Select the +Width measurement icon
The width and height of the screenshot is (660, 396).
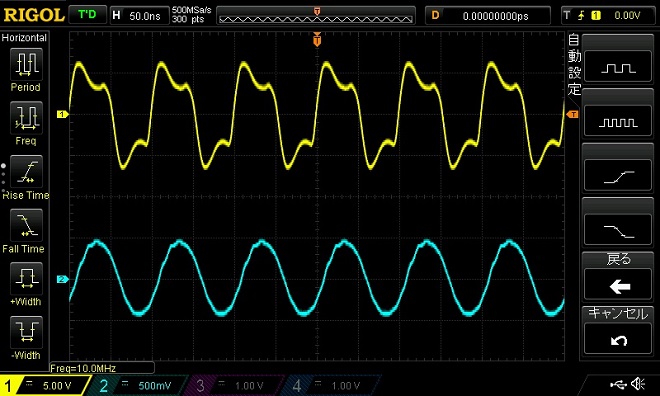[26, 279]
